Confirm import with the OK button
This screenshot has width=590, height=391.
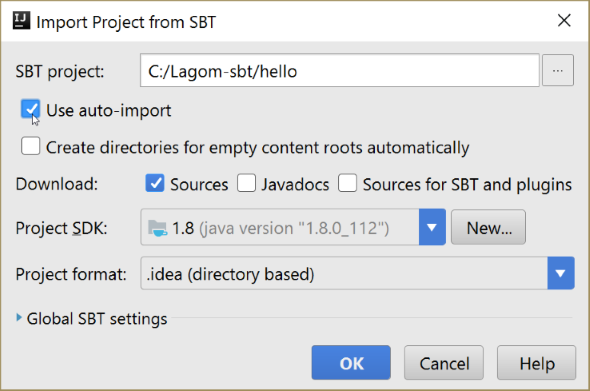(351, 363)
